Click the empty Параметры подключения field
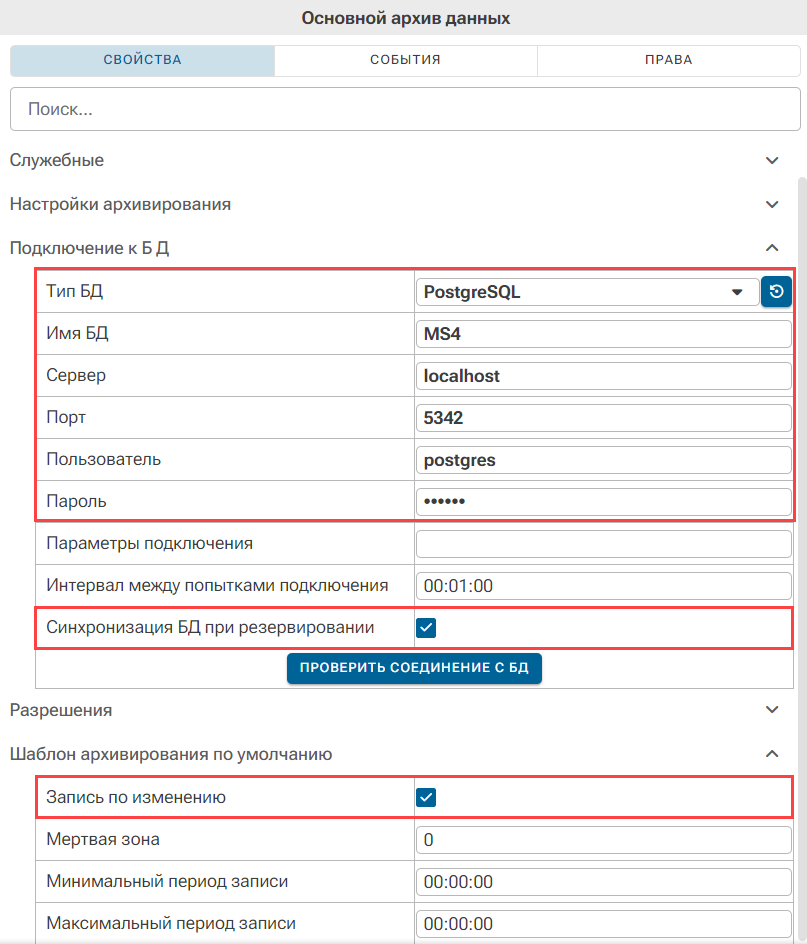 click(603, 544)
